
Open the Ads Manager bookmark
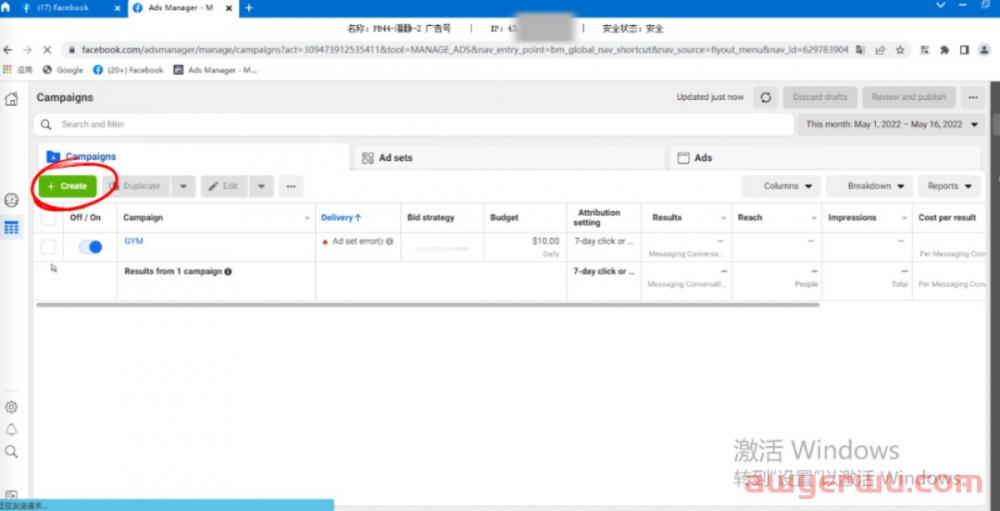coord(216,70)
